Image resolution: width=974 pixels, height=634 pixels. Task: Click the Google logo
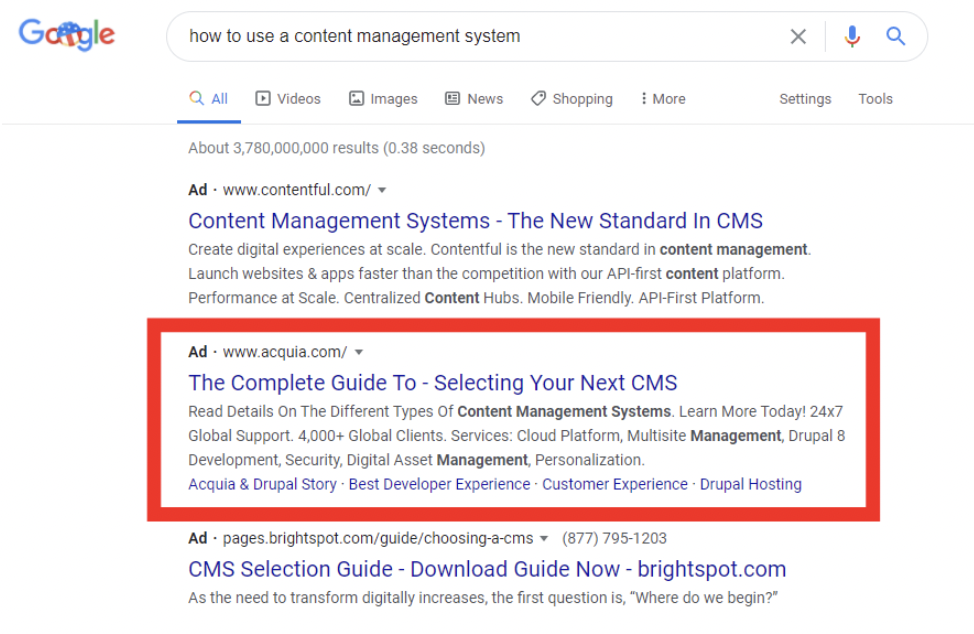point(67,36)
